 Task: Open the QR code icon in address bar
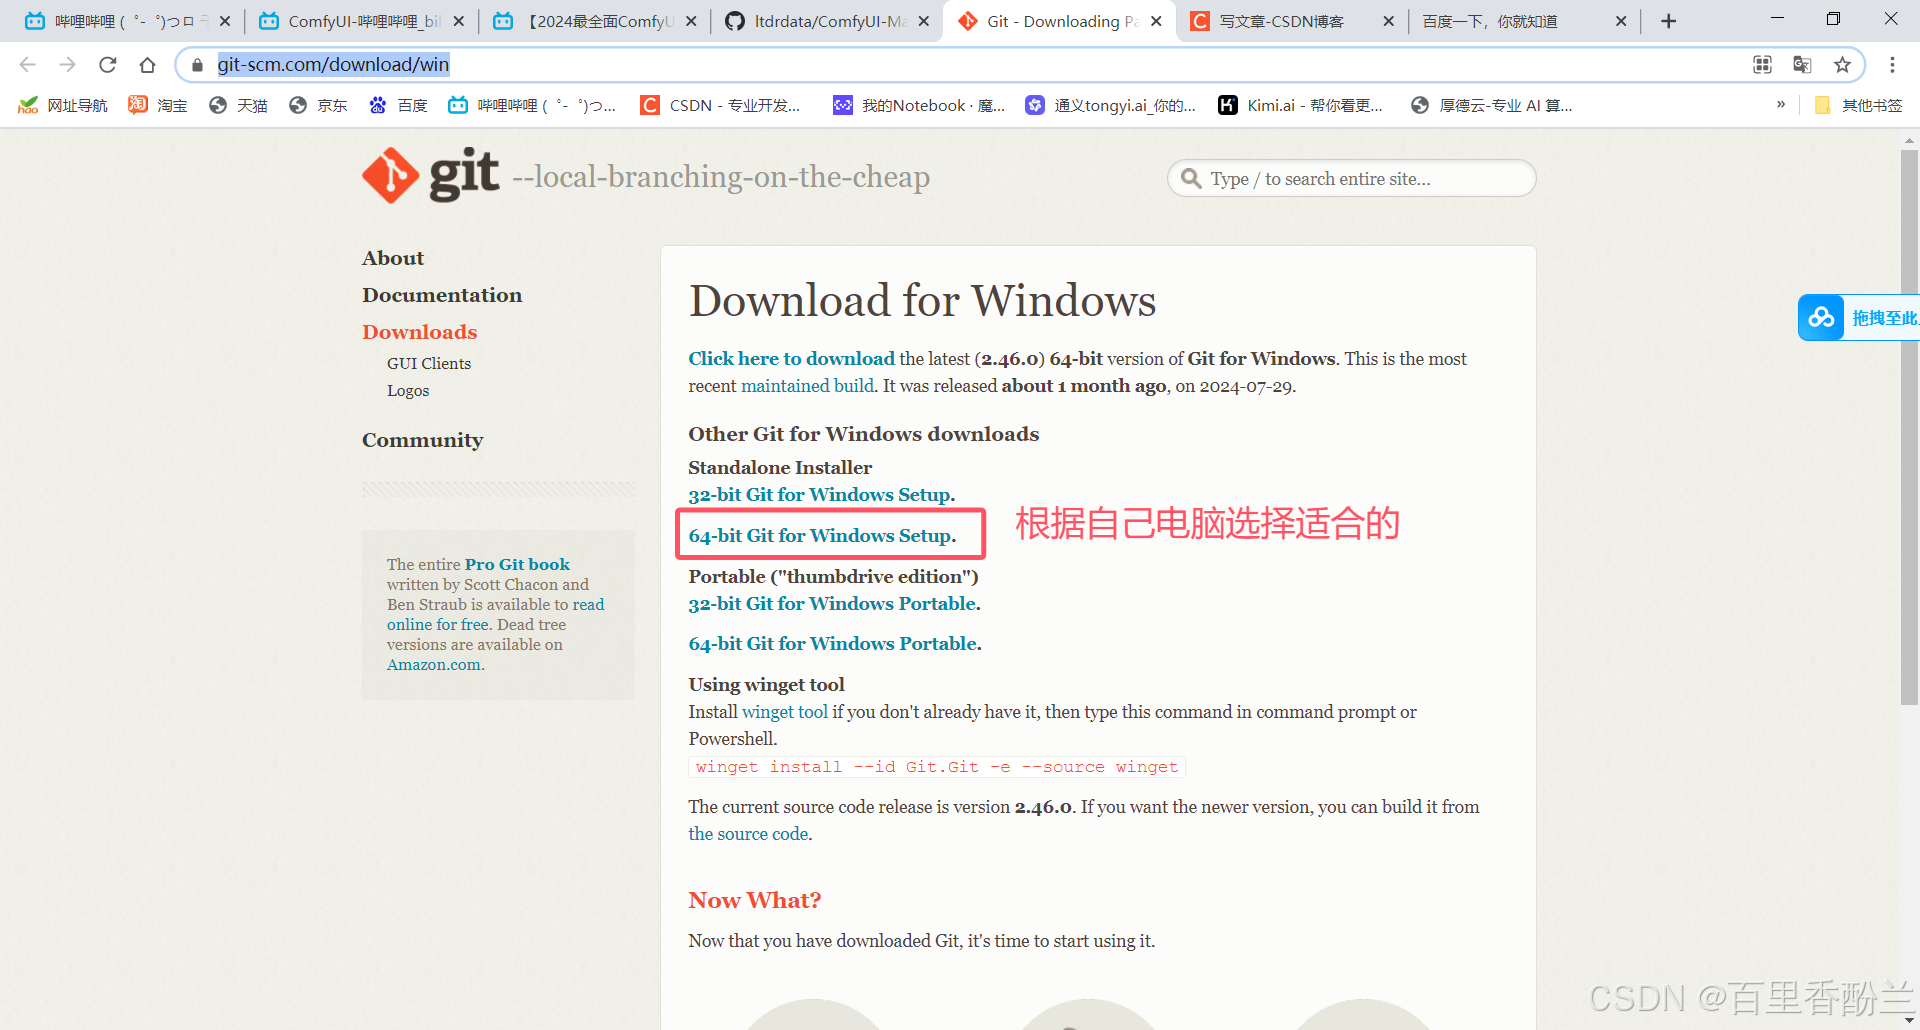[1762, 65]
